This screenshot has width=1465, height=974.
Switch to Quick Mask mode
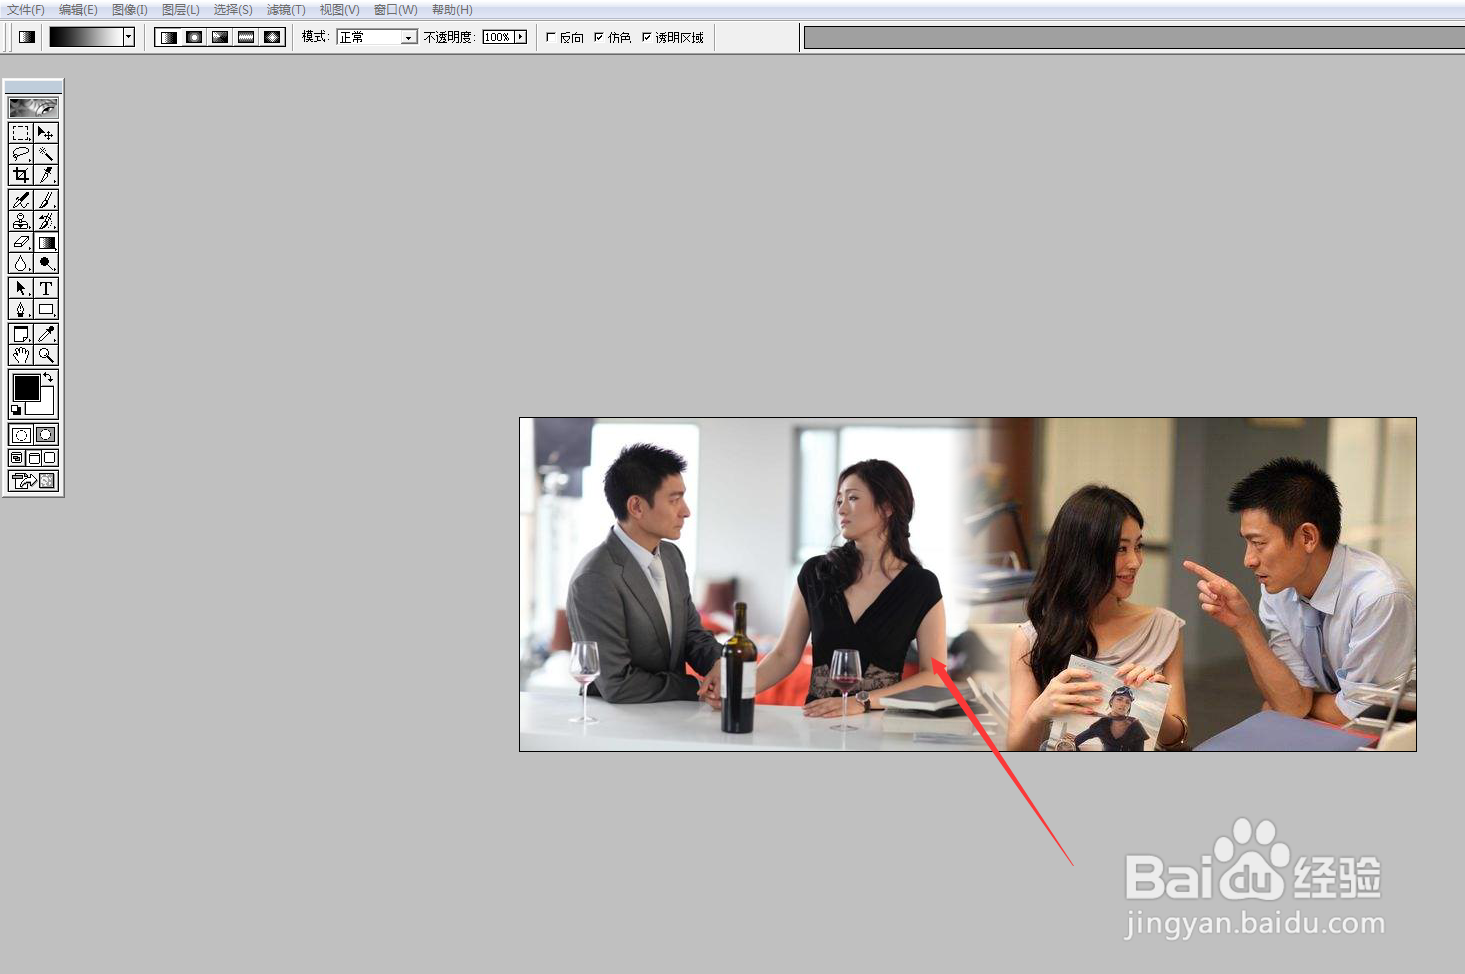coord(46,435)
